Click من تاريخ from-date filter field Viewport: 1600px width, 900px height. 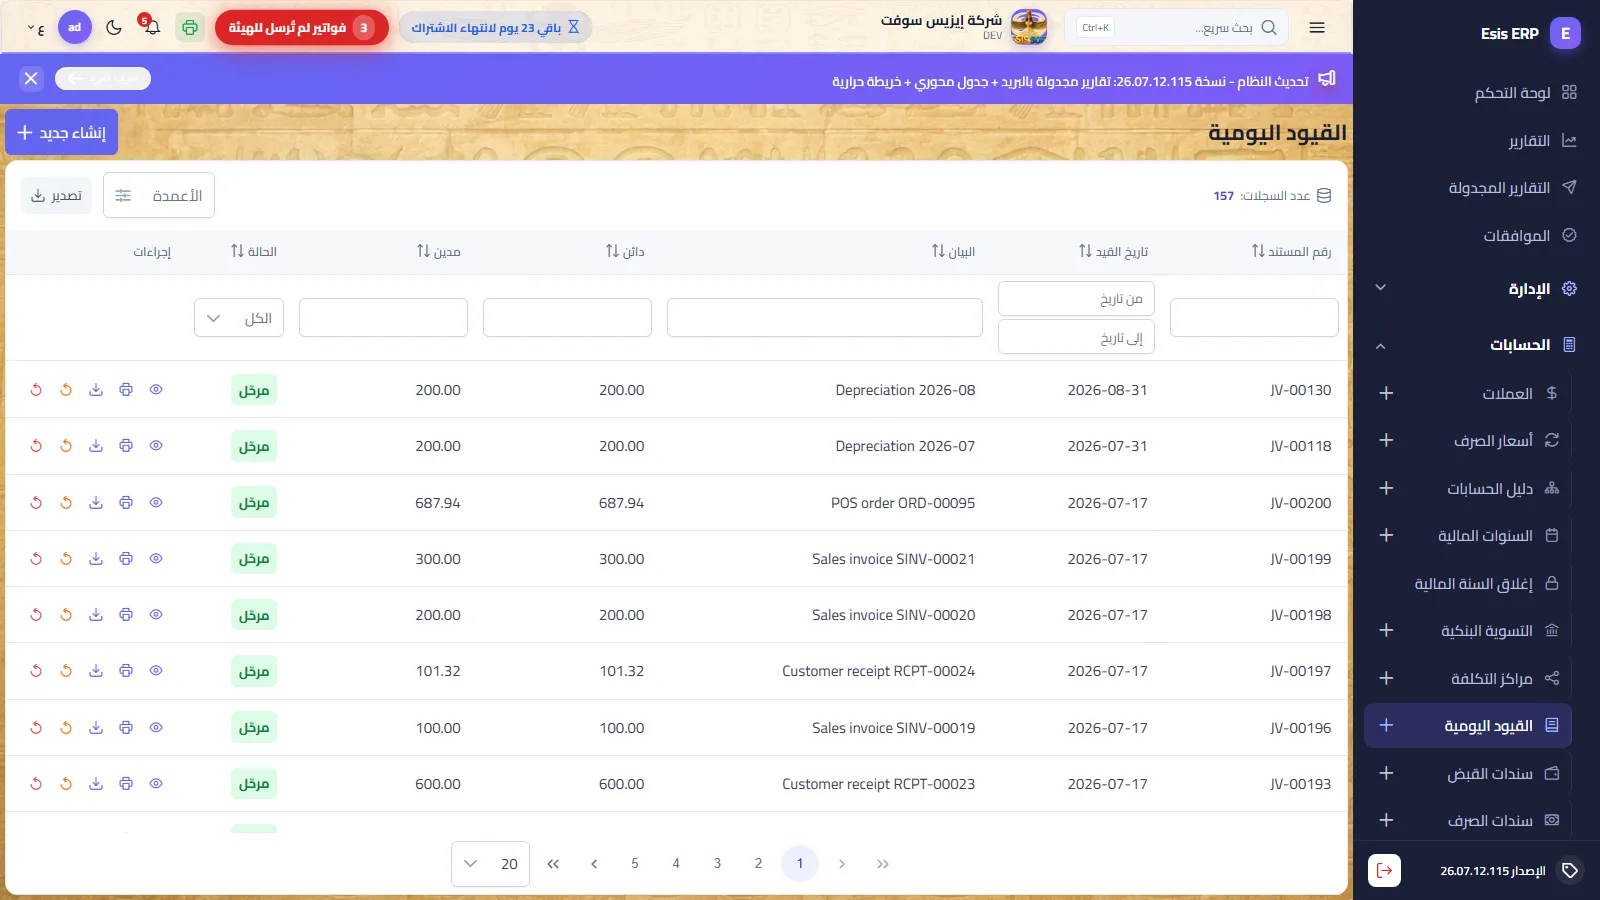[x=1076, y=298]
